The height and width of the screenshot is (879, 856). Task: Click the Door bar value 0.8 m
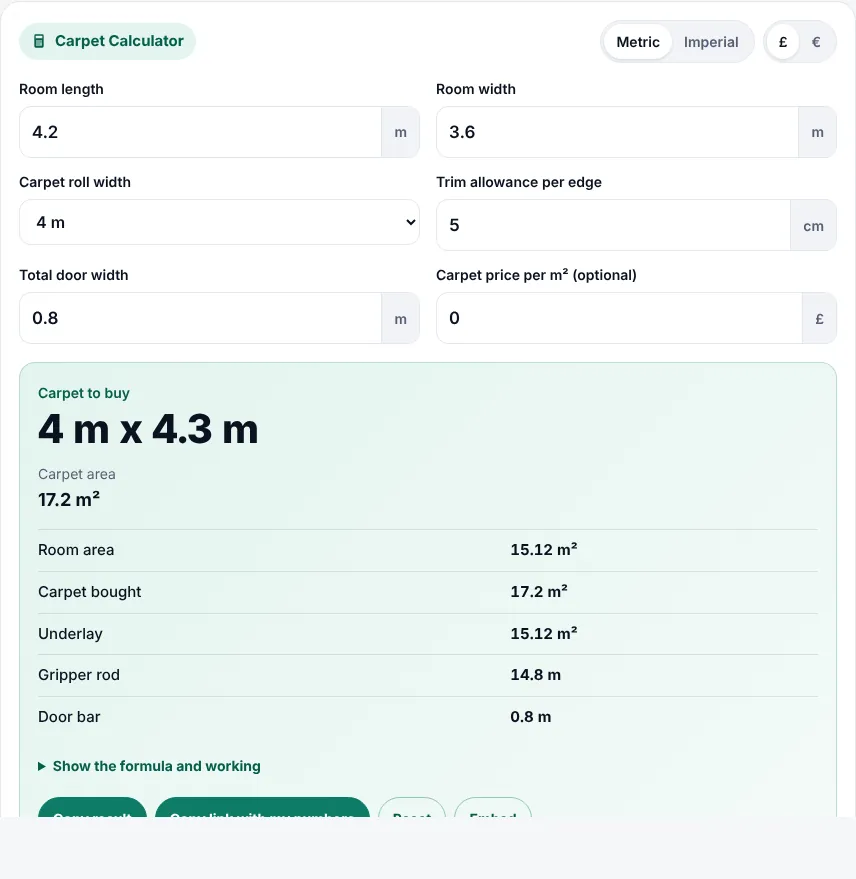[x=531, y=717]
